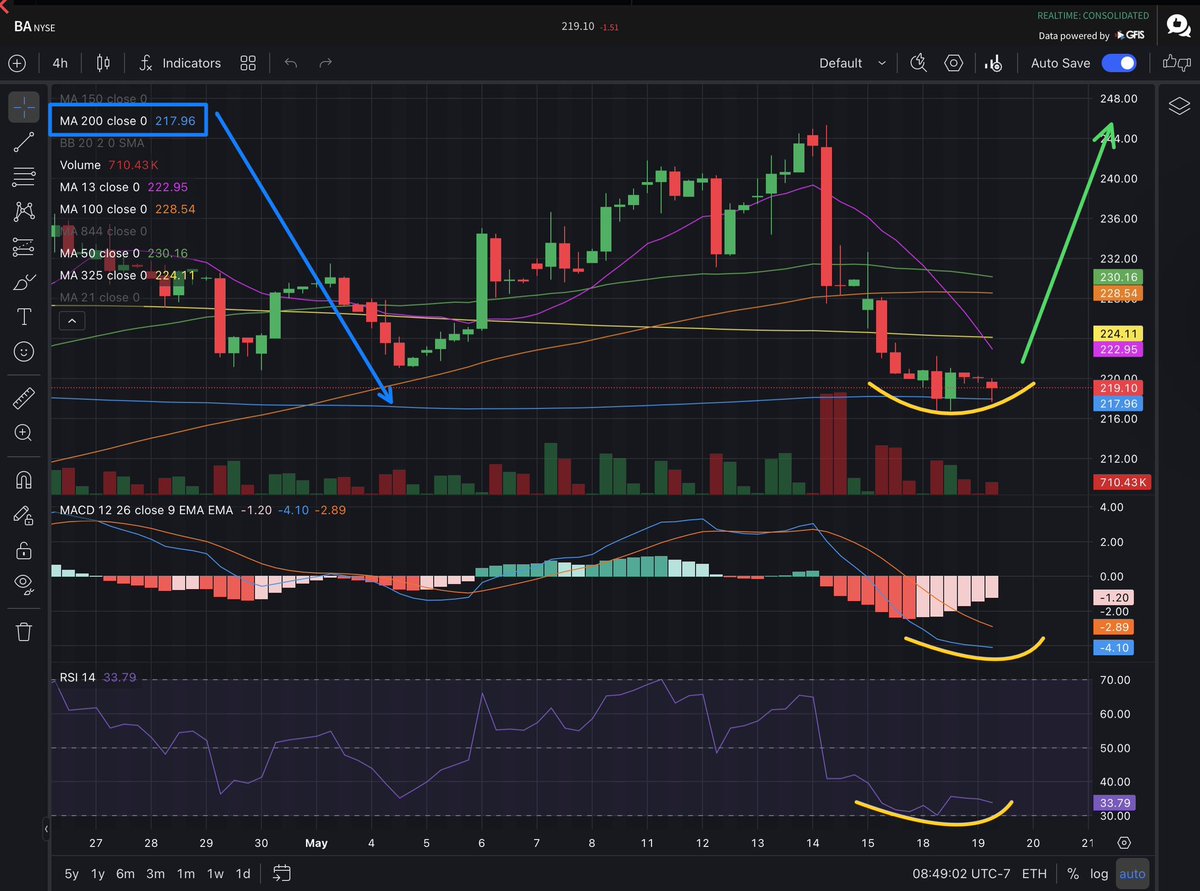Viewport: 1200px width, 891px height.
Task: Open the candlestick chart type selector
Action: click(102, 63)
